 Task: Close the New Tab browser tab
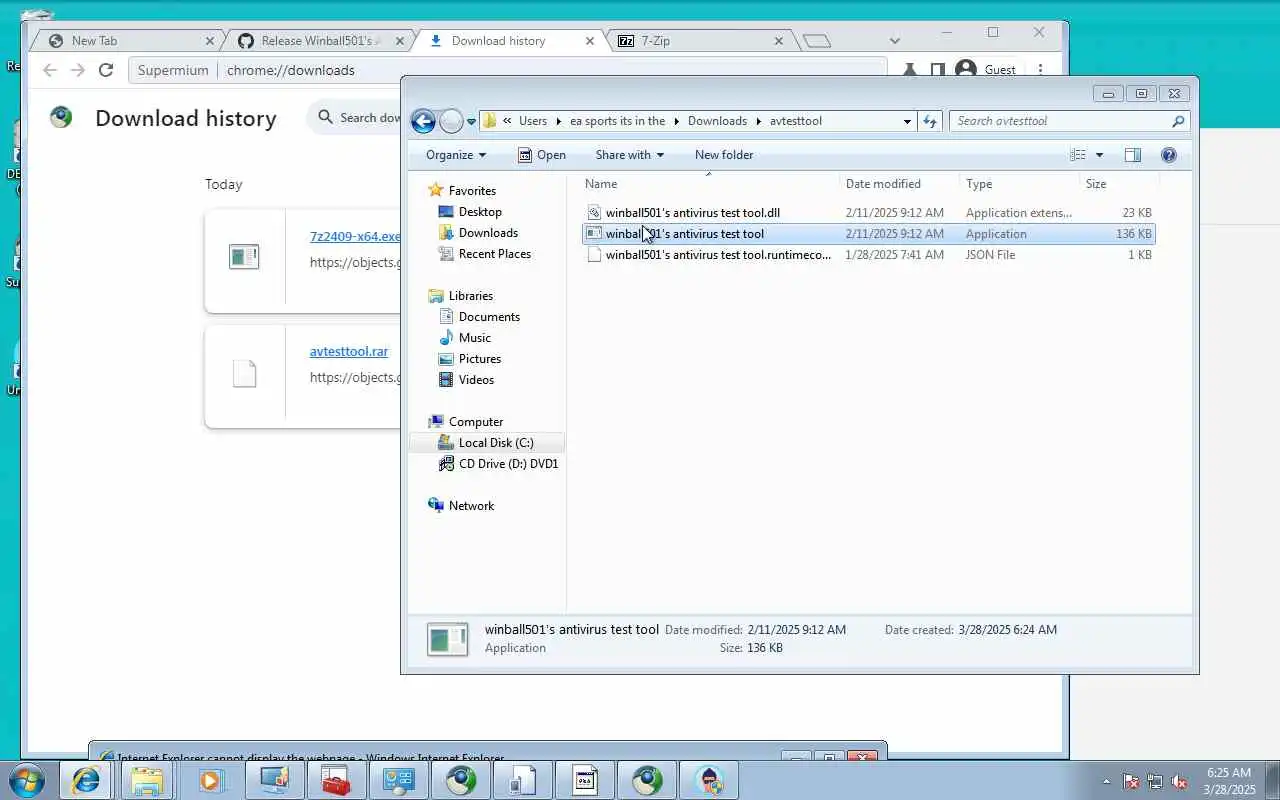pos(210,41)
